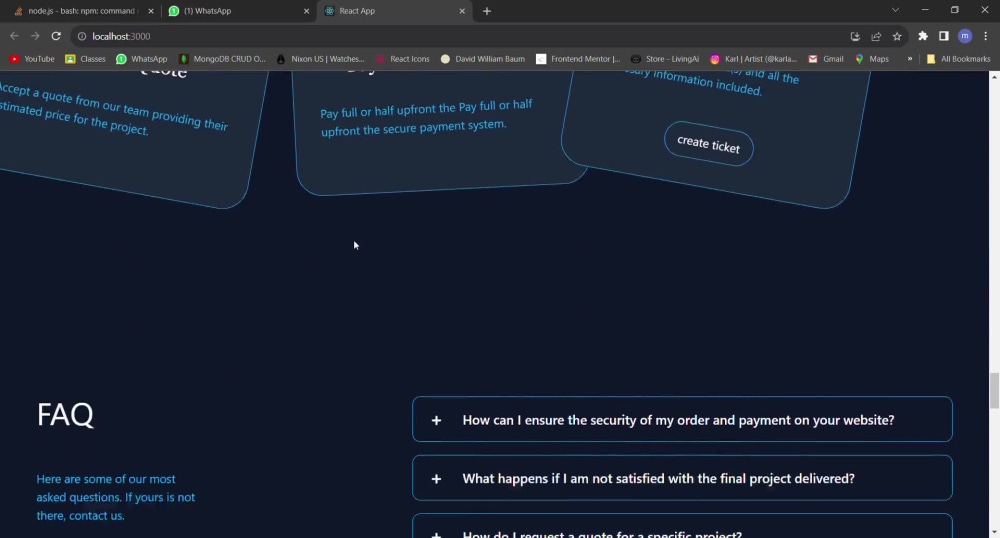Show more bookmarks with chevron
The height and width of the screenshot is (538, 1000).
click(909, 59)
